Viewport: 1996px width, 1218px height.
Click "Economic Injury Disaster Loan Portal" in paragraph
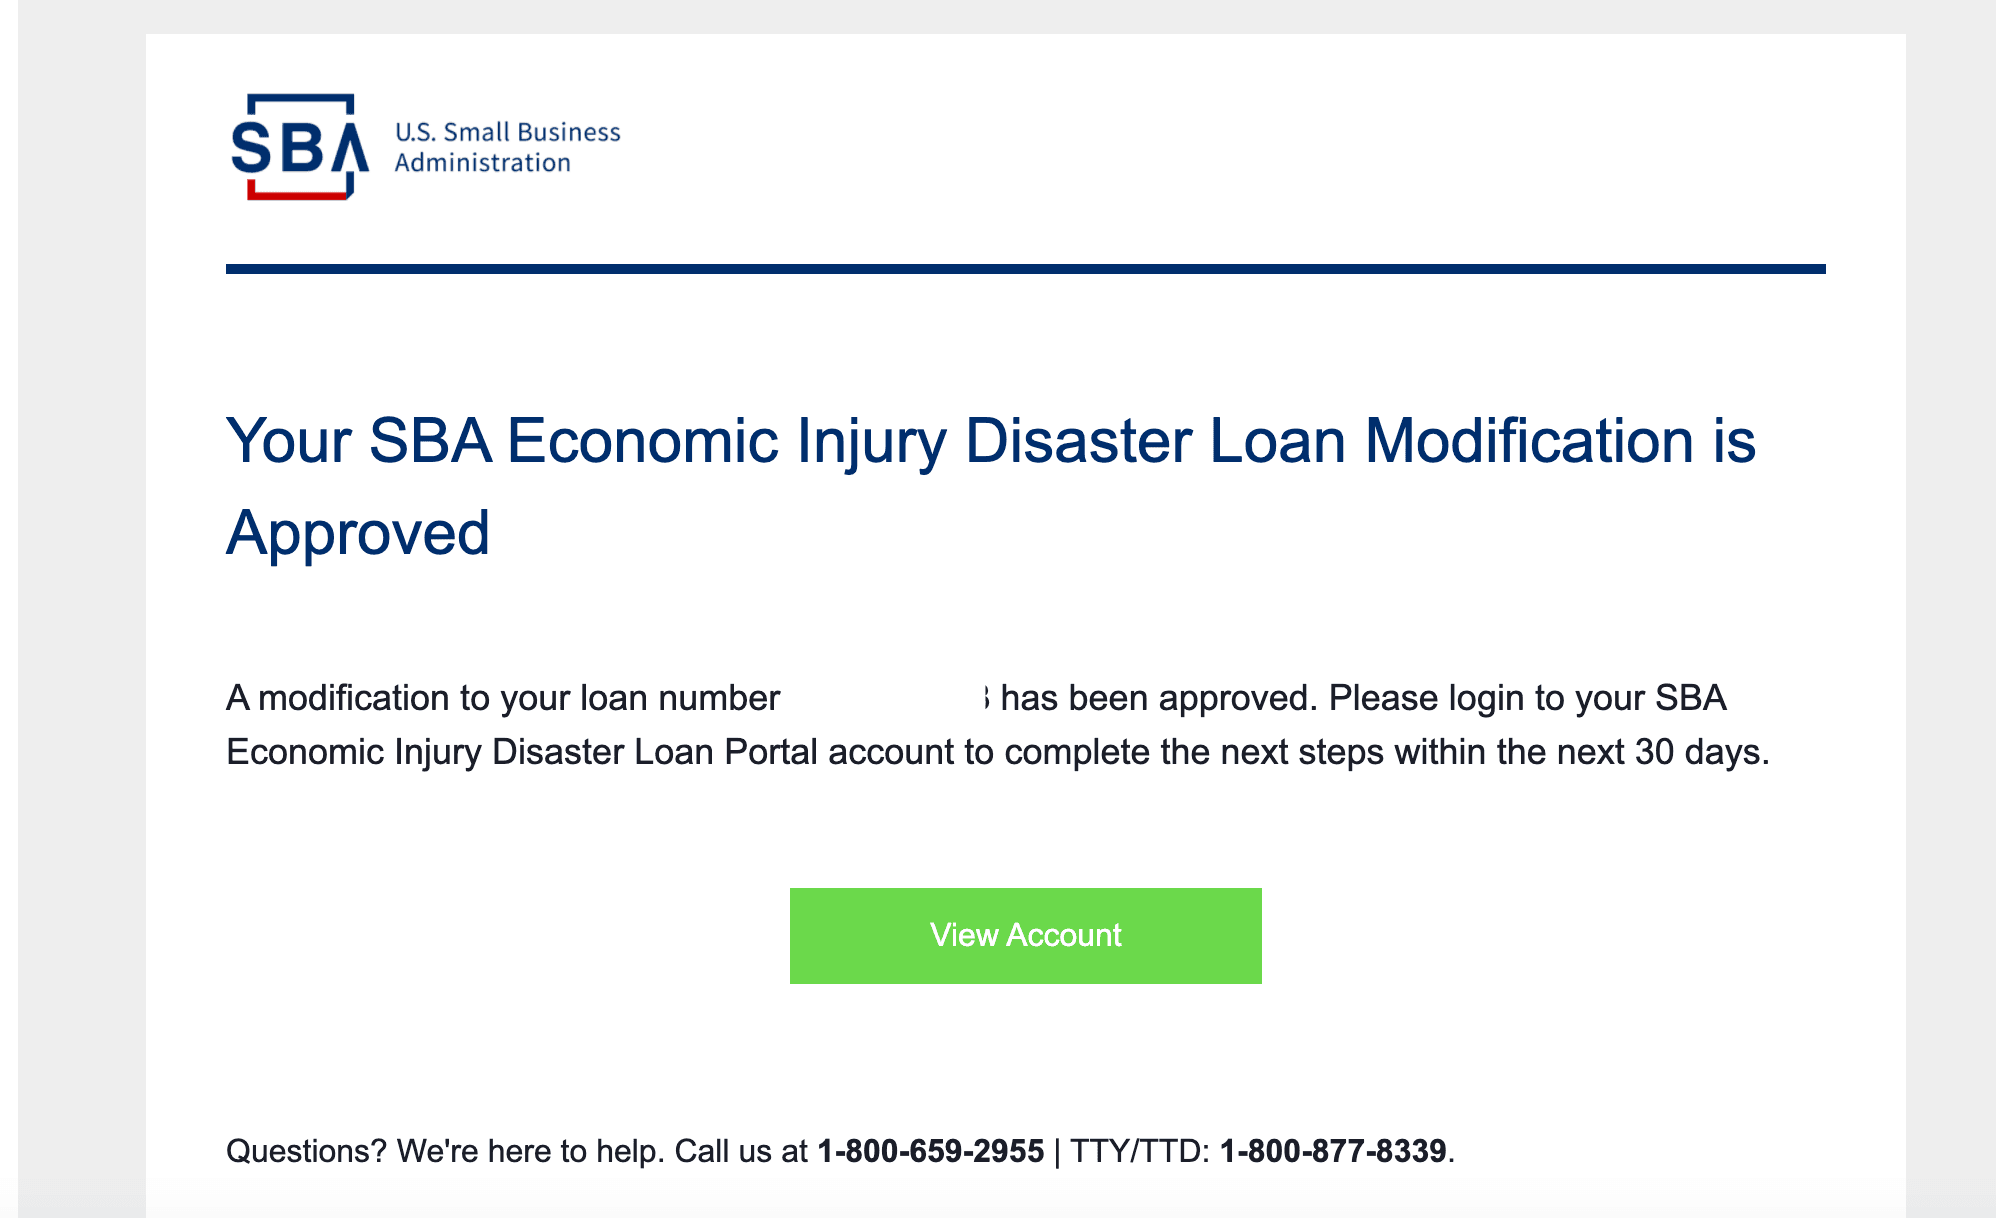click(x=522, y=751)
